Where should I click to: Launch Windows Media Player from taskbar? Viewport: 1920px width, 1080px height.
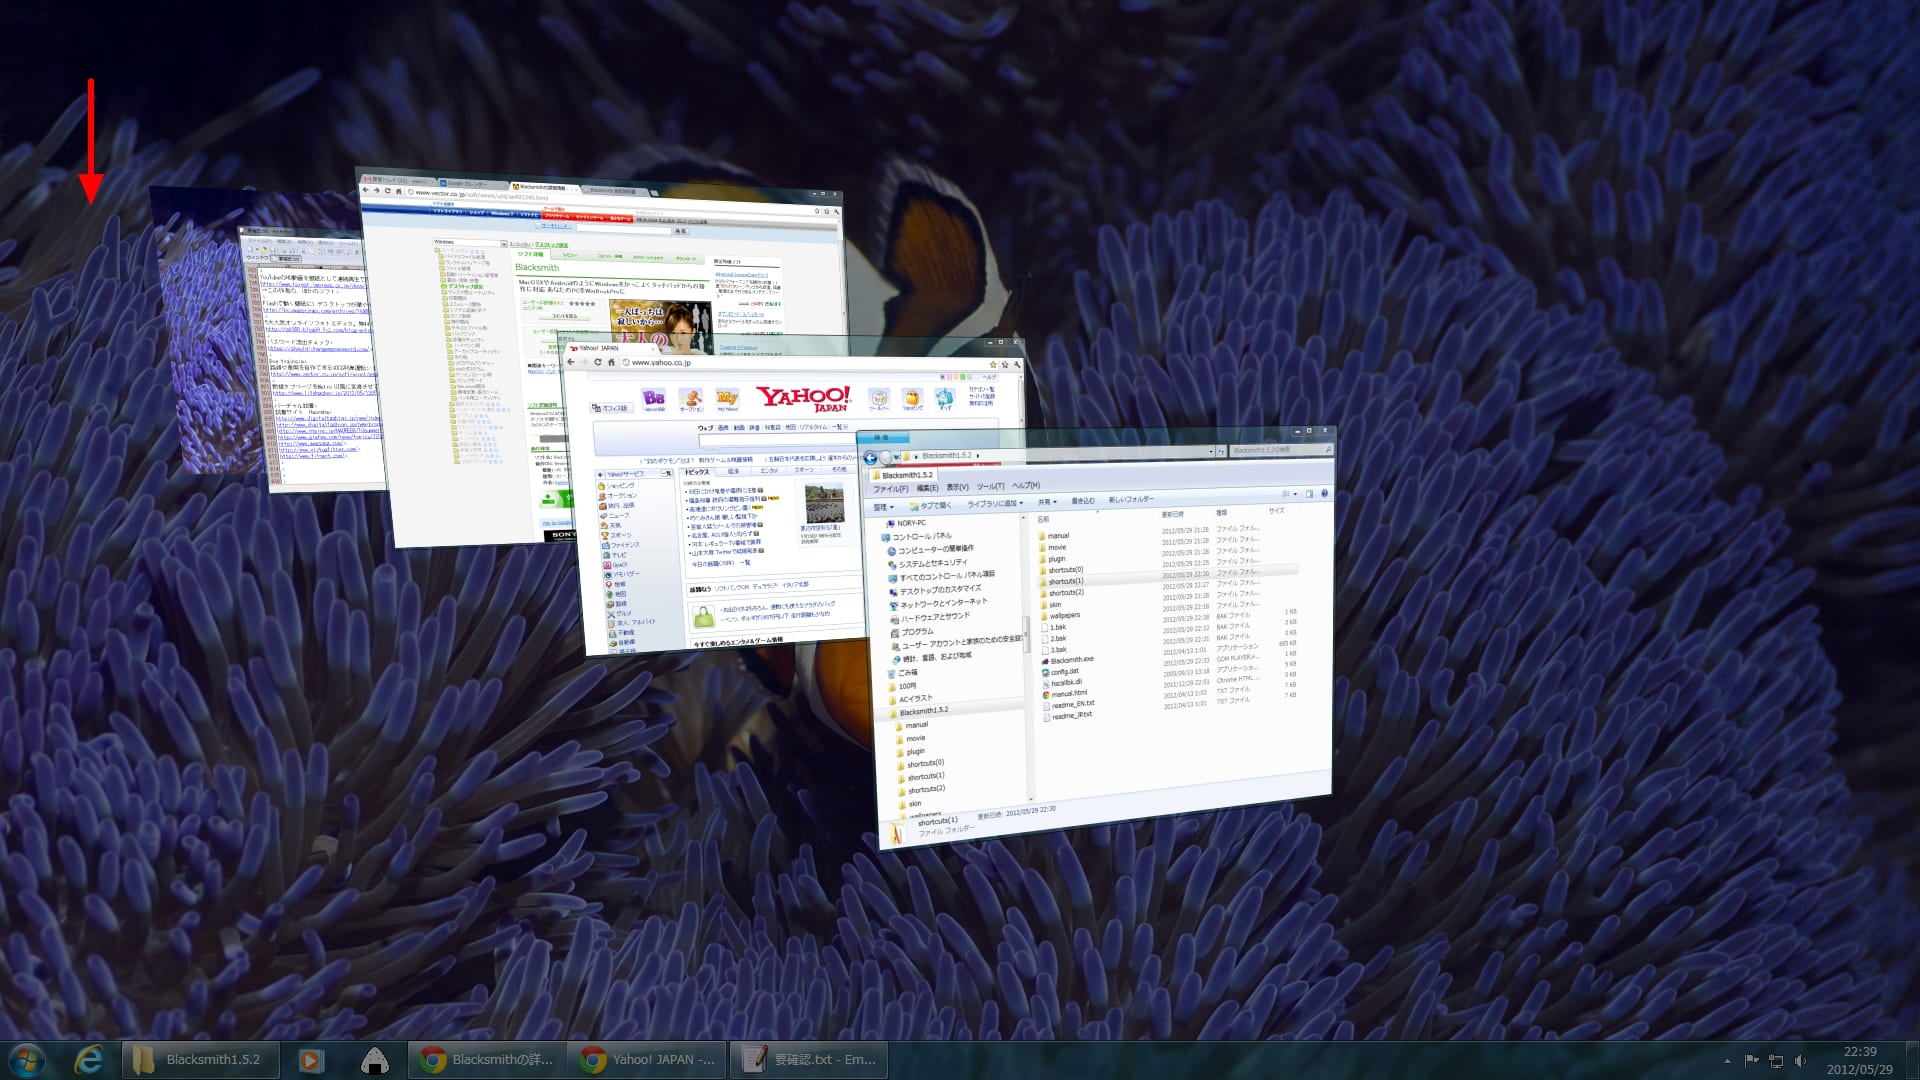click(x=311, y=1060)
